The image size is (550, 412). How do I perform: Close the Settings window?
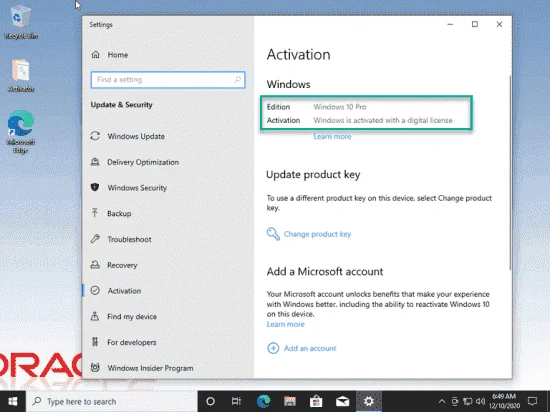[499, 24]
